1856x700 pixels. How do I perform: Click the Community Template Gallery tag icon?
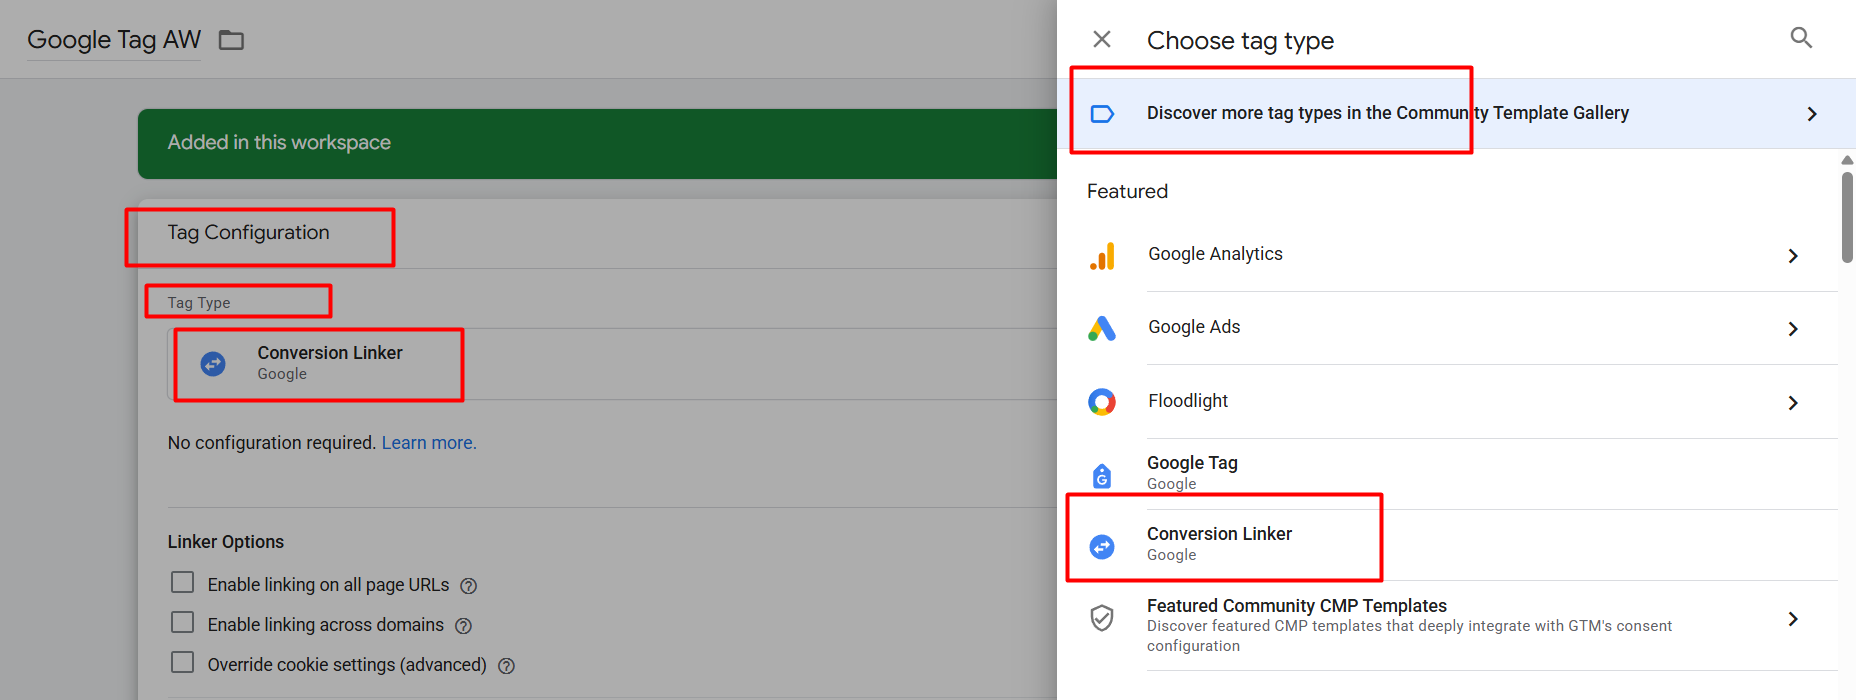point(1102,114)
